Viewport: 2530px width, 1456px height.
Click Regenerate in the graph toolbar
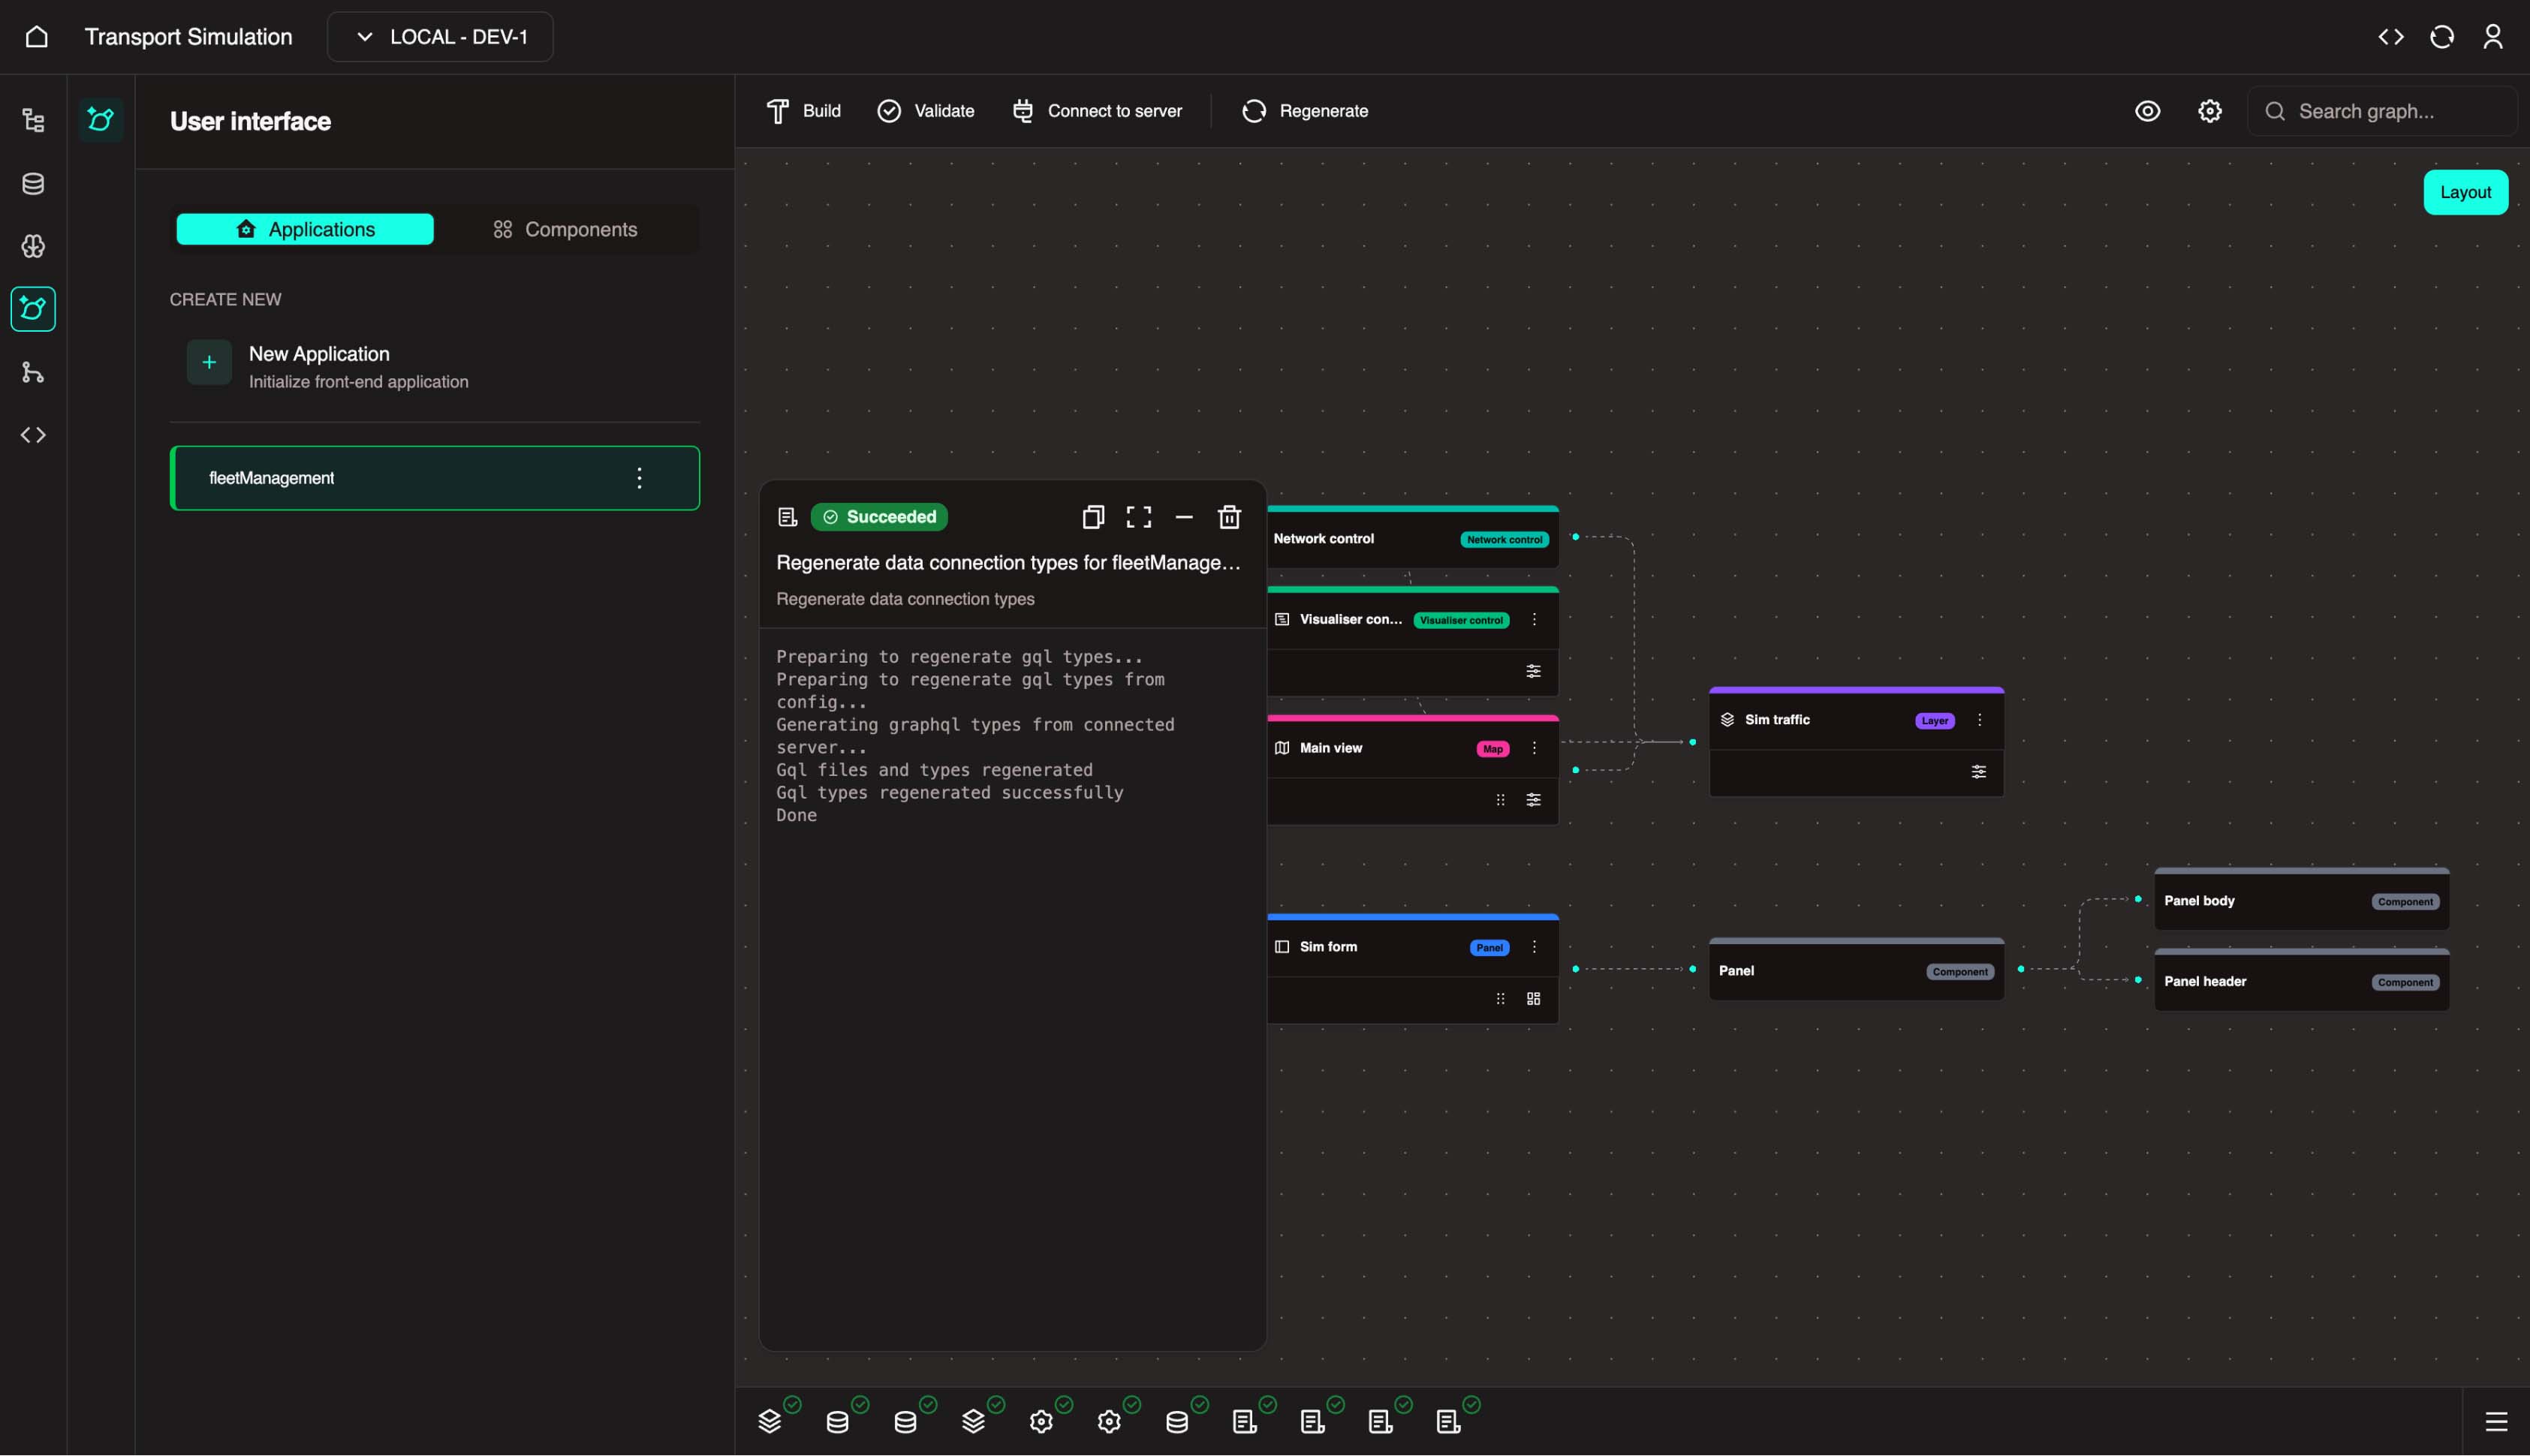point(1305,111)
